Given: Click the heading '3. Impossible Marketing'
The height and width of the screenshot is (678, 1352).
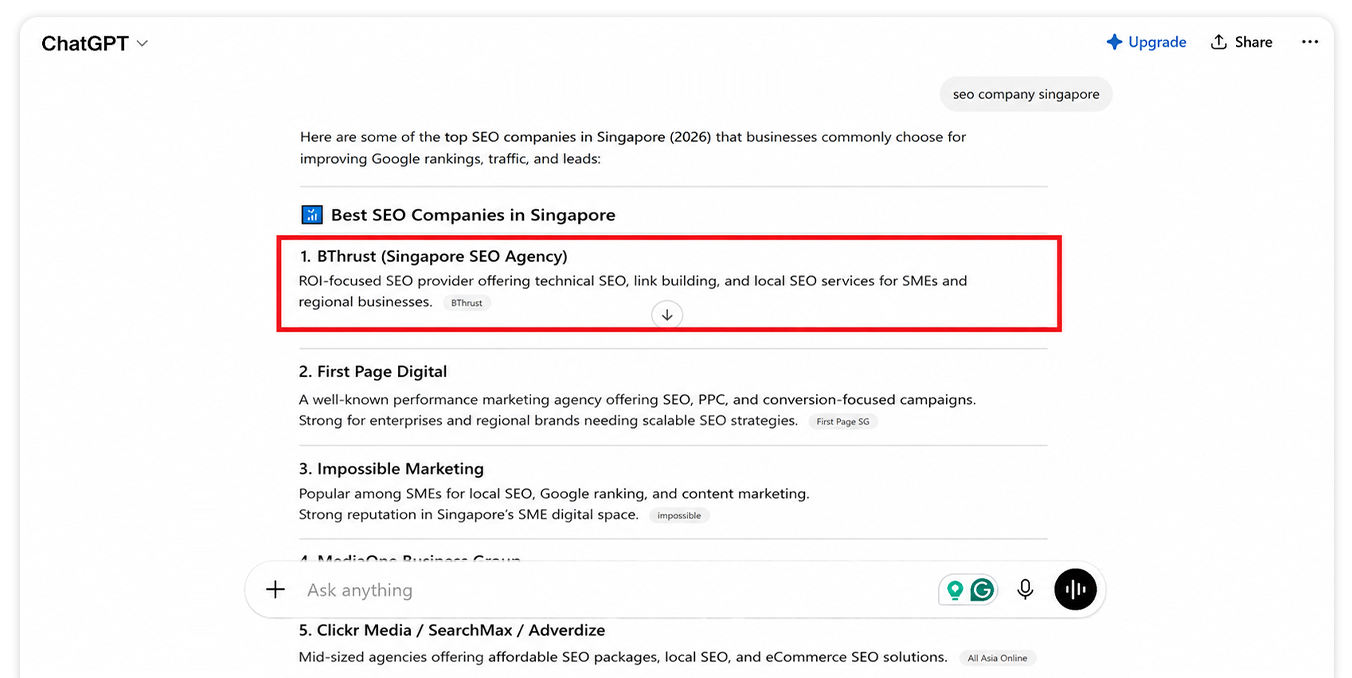Looking at the screenshot, I should point(391,468).
